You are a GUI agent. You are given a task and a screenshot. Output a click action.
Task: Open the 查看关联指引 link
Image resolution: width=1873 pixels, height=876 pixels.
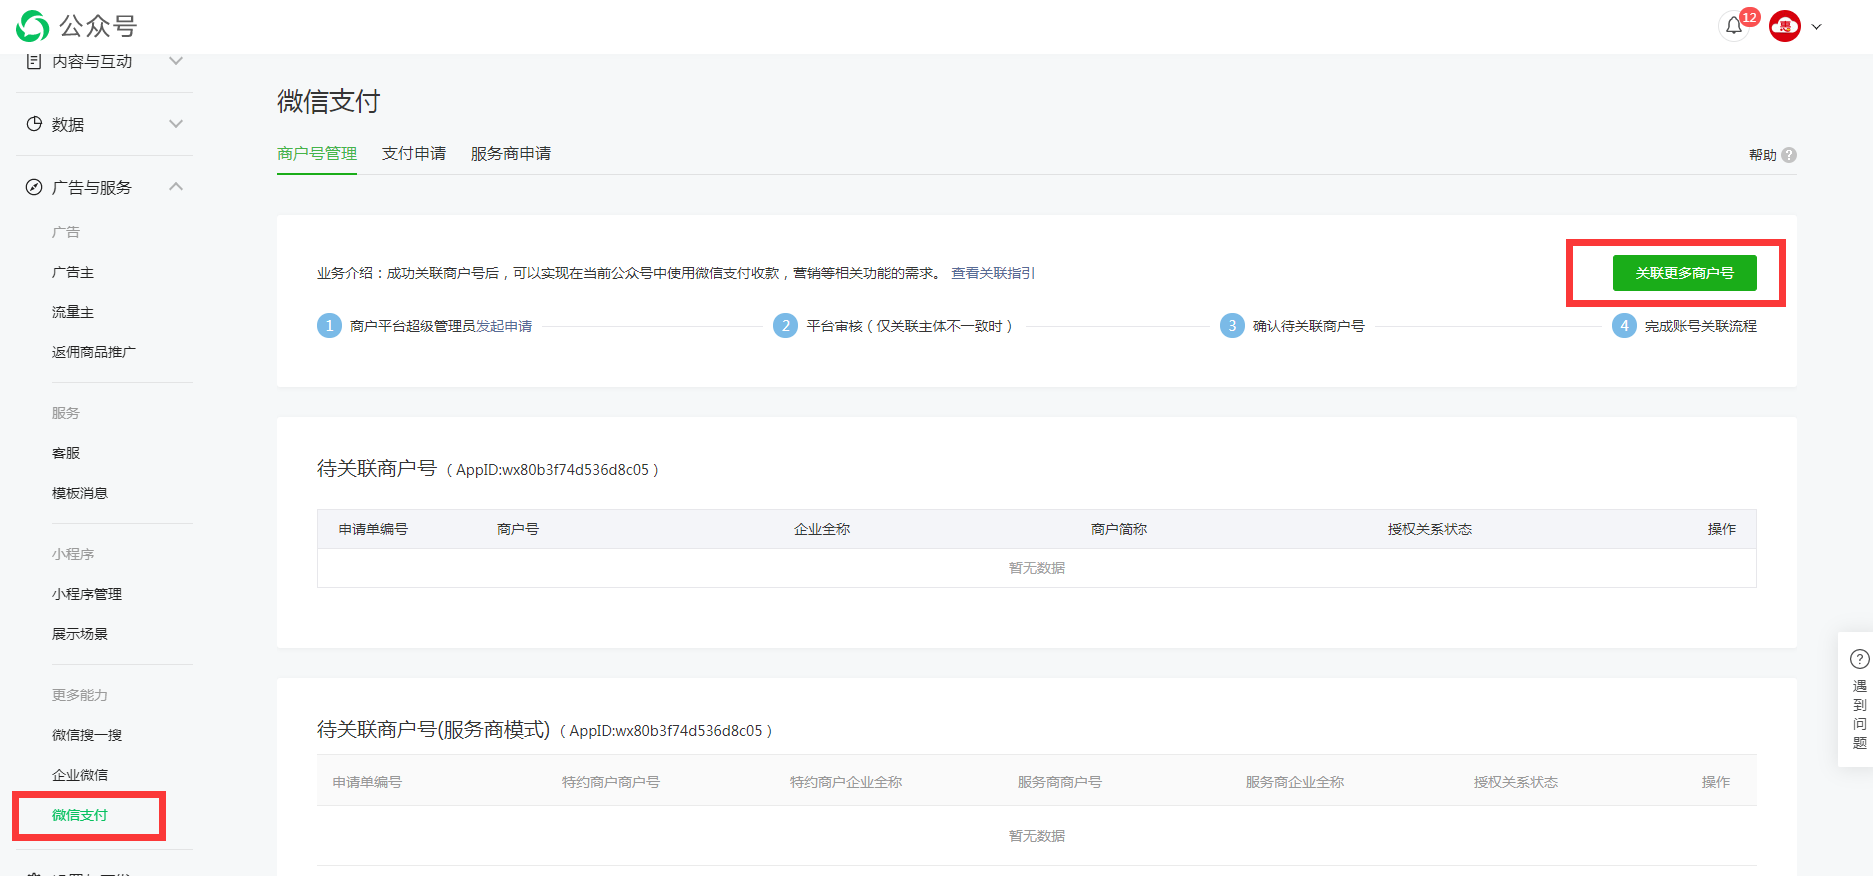pos(992,273)
